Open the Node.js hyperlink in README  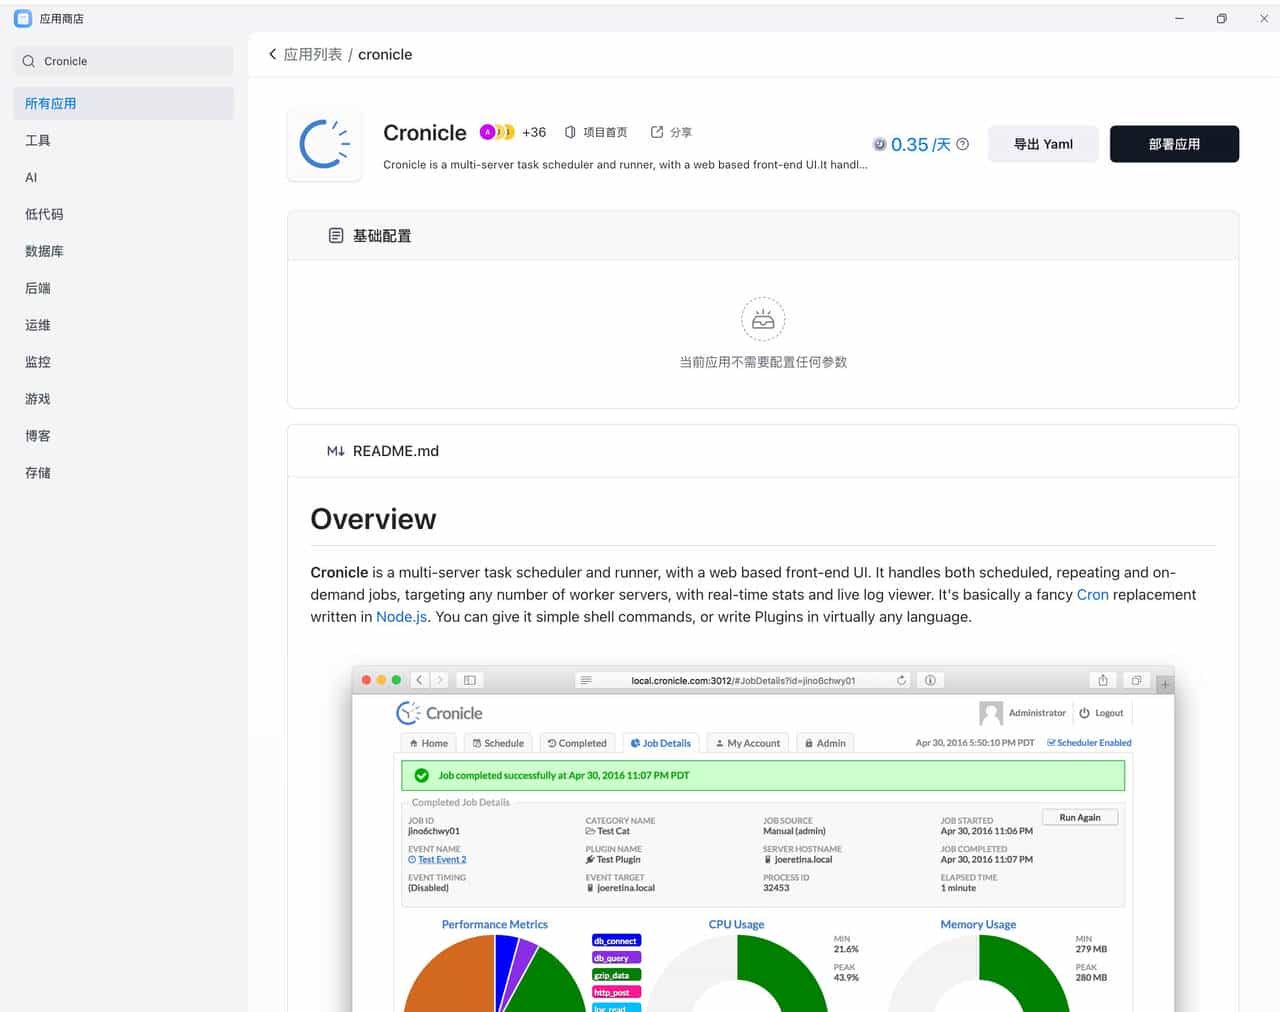[401, 617]
